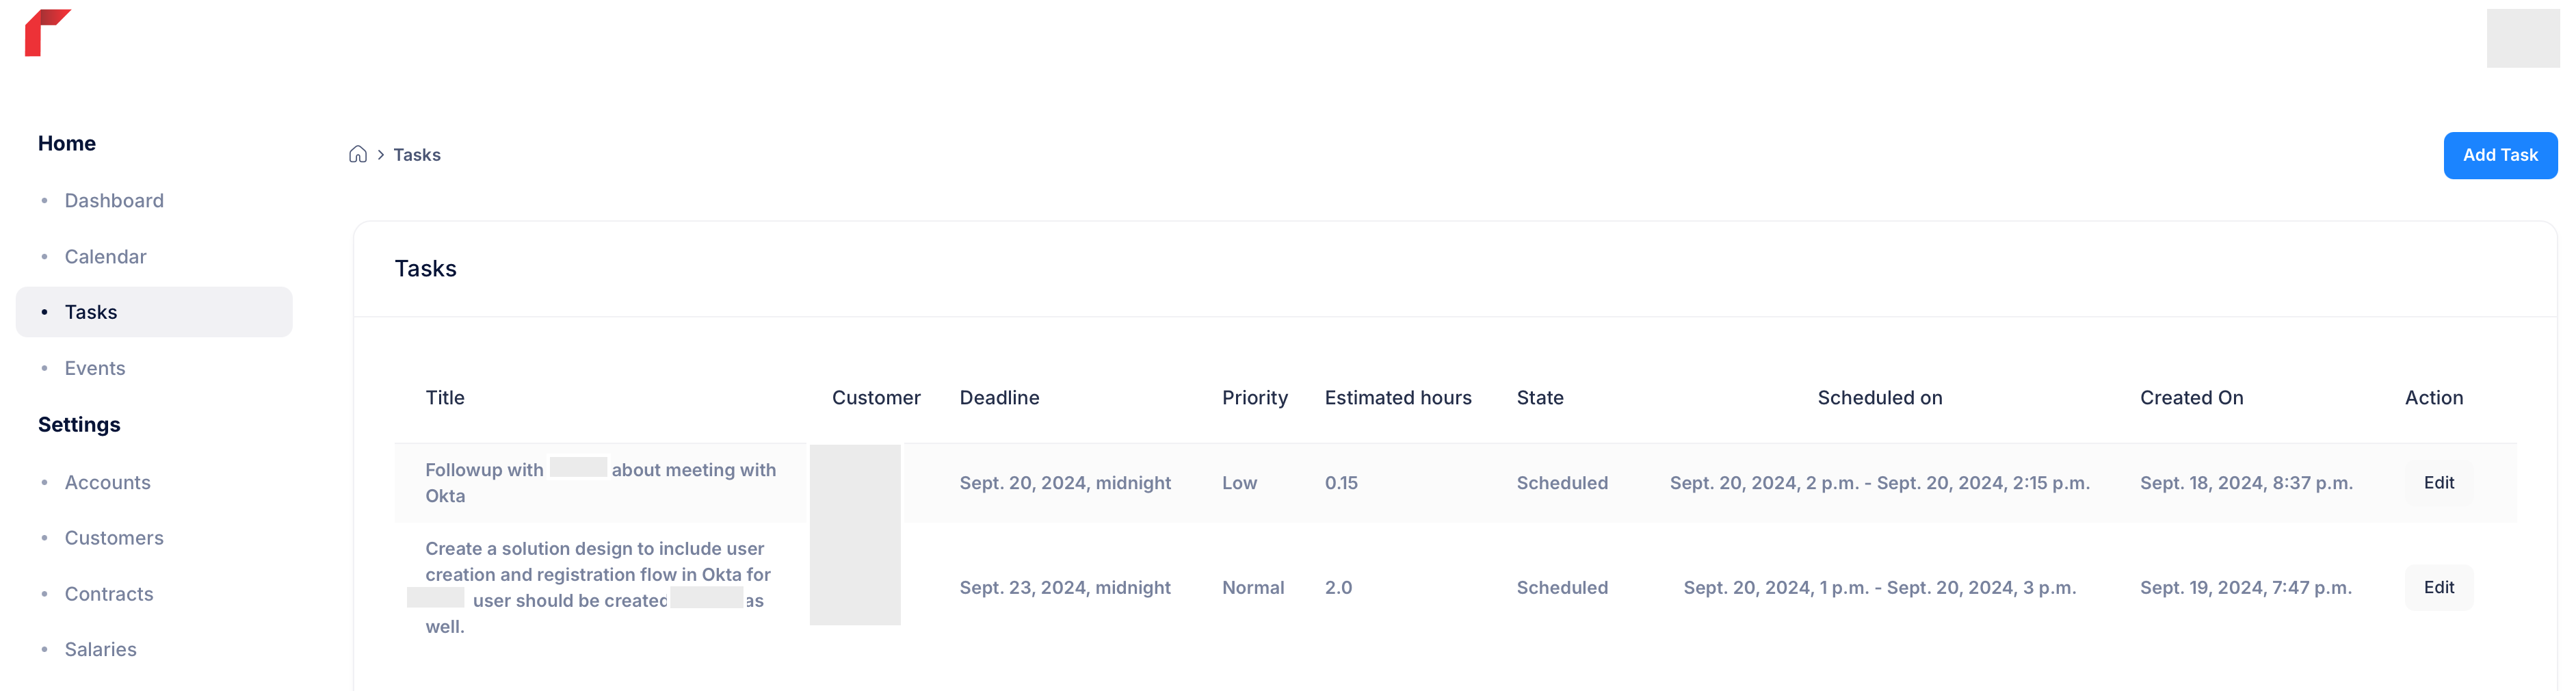Viewport: 2576px width, 691px height.
Task: Select Tasks in the sidebar
Action: coord(154,312)
